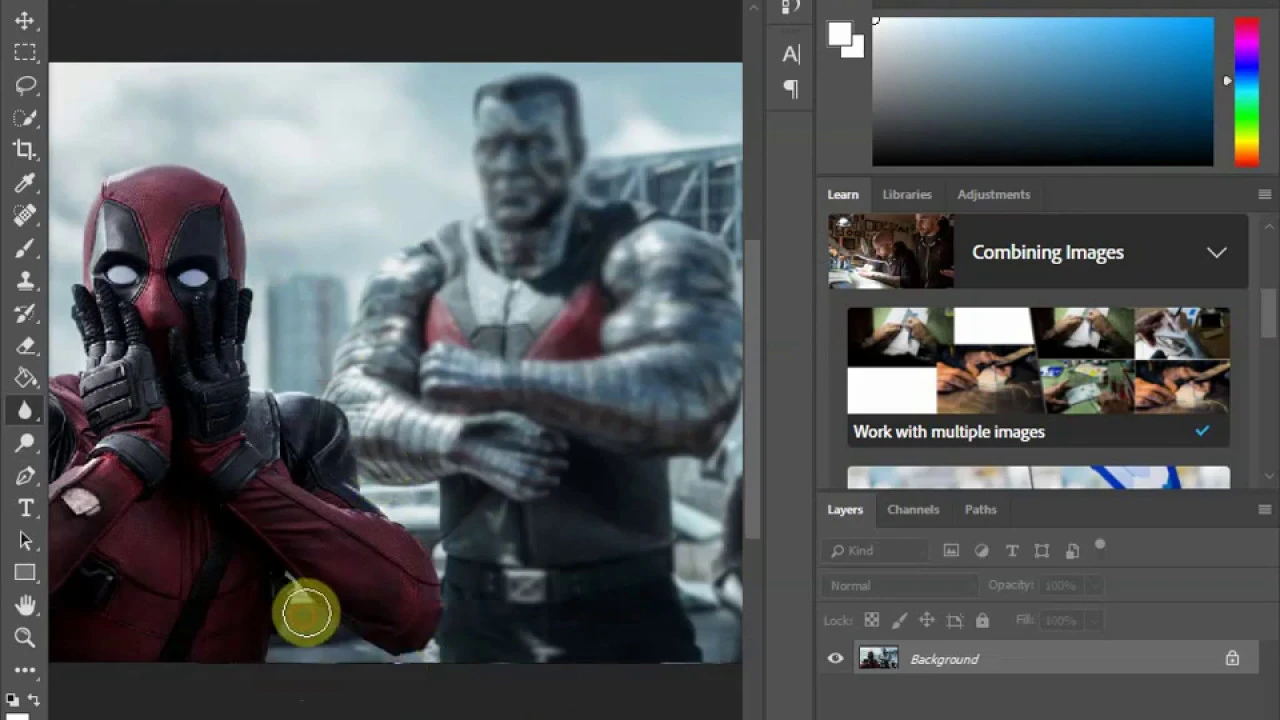The width and height of the screenshot is (1280, 720).
Task: Select the Lasso tool
Action: [x=25, y=85]
